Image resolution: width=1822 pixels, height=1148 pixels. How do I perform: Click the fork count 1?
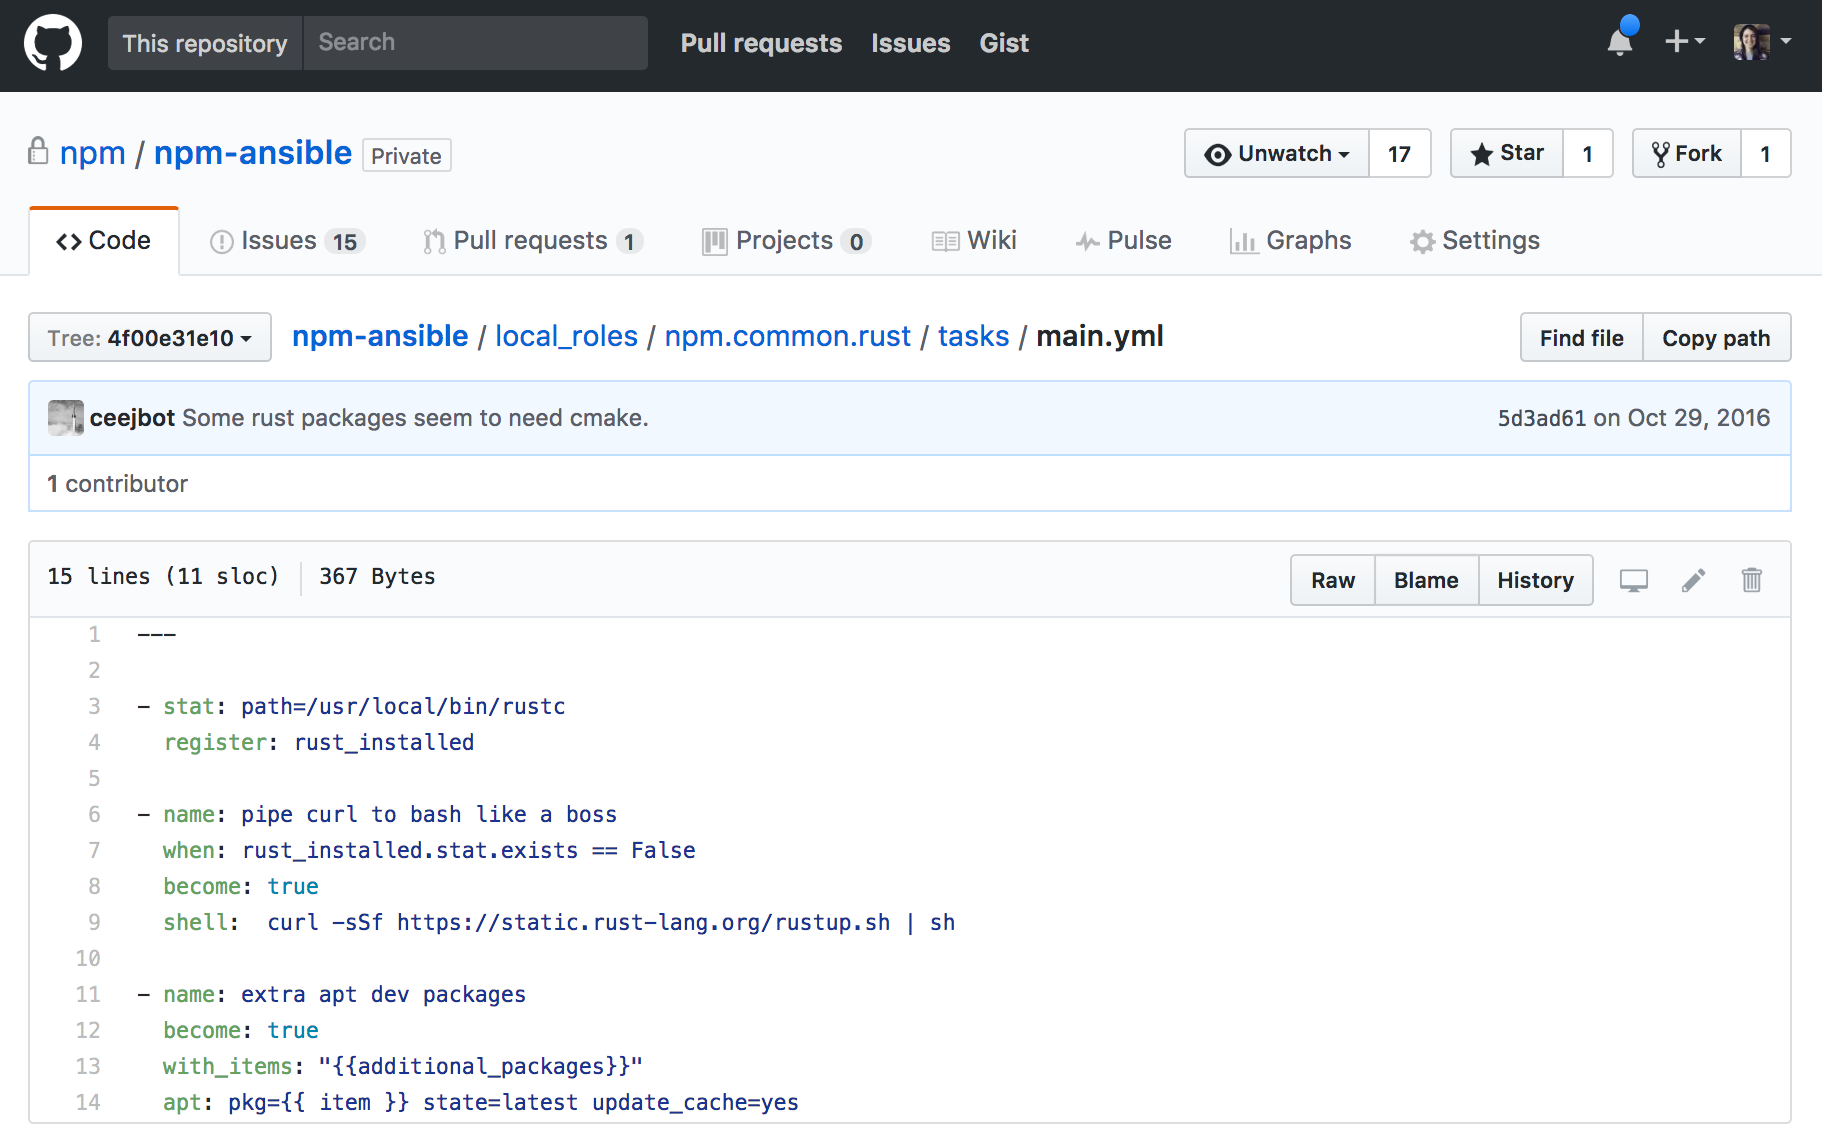pyautogui.click(x=1765, y=154)
